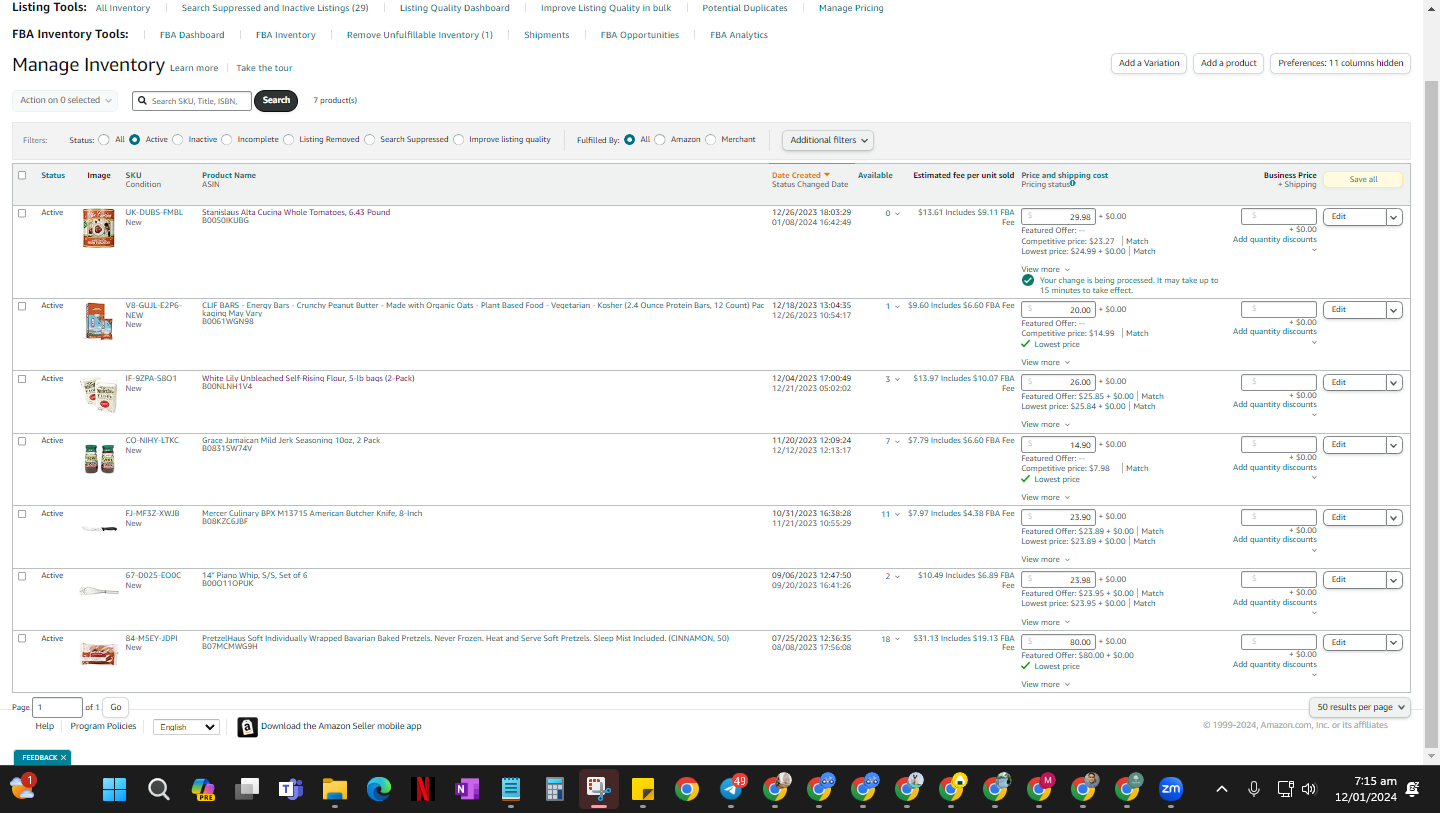Launch Copilot preview from the taskbar
Image resolution: width=1440 pixels, height=813 pixels.
(203, 789)
